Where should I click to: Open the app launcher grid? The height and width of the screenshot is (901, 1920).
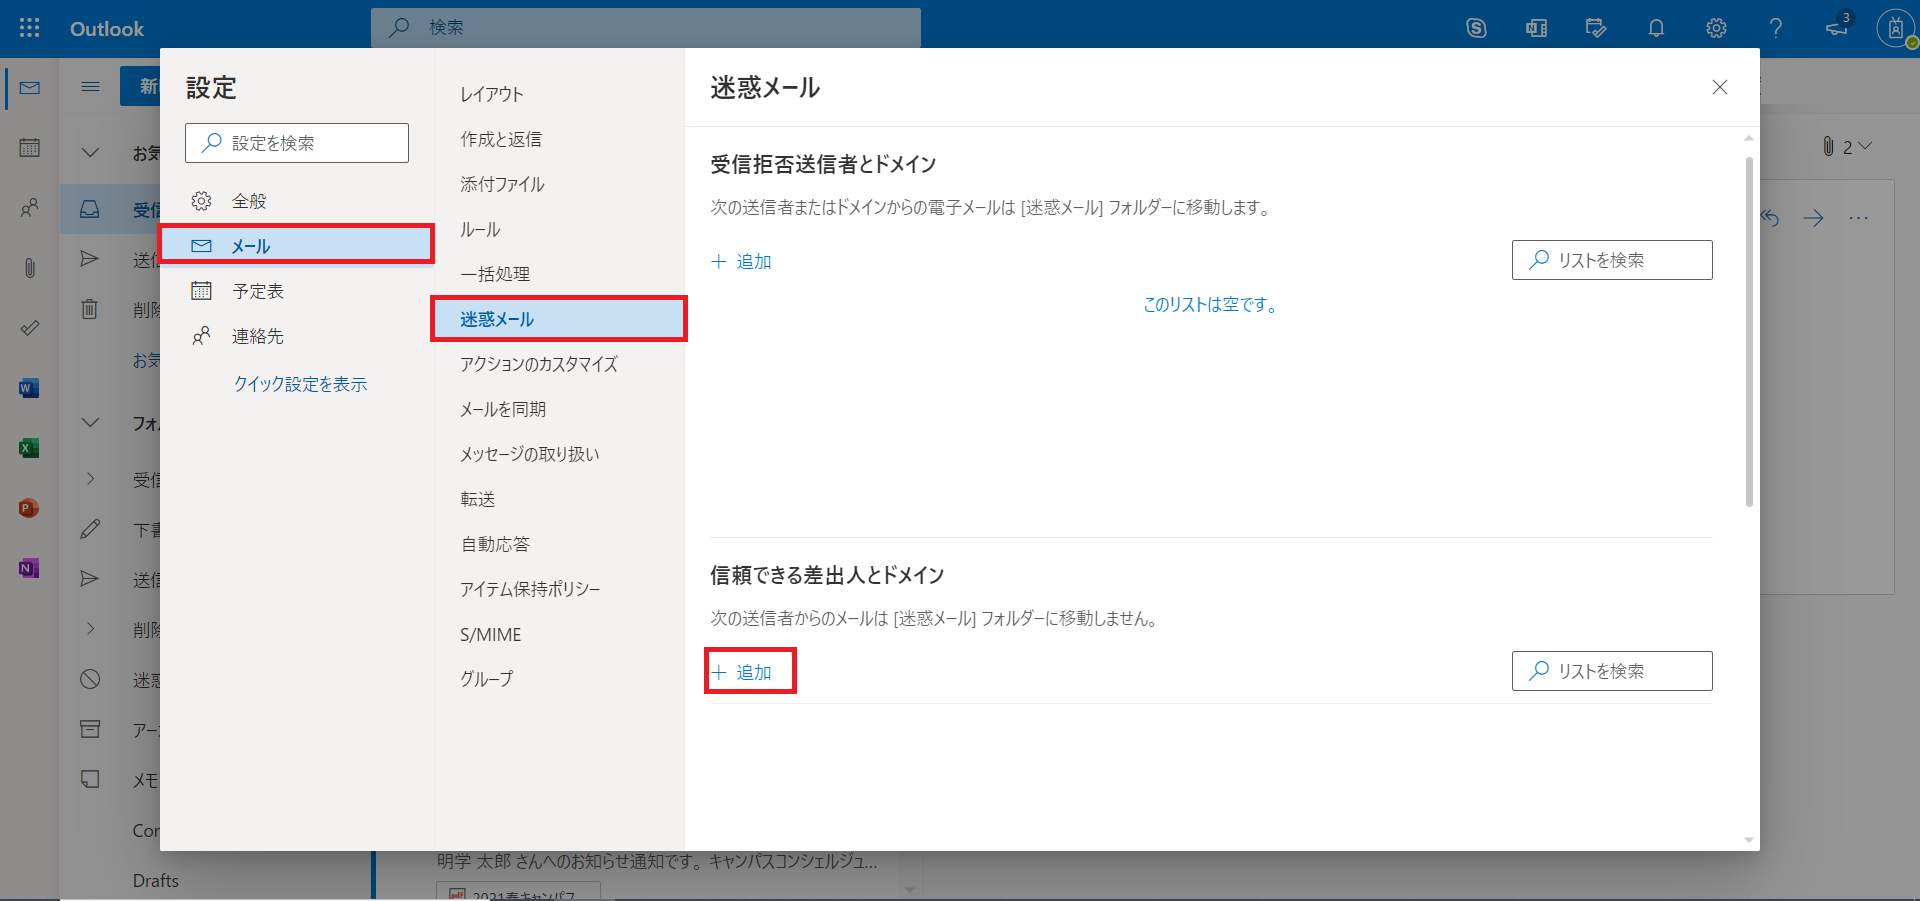point(30,28)
